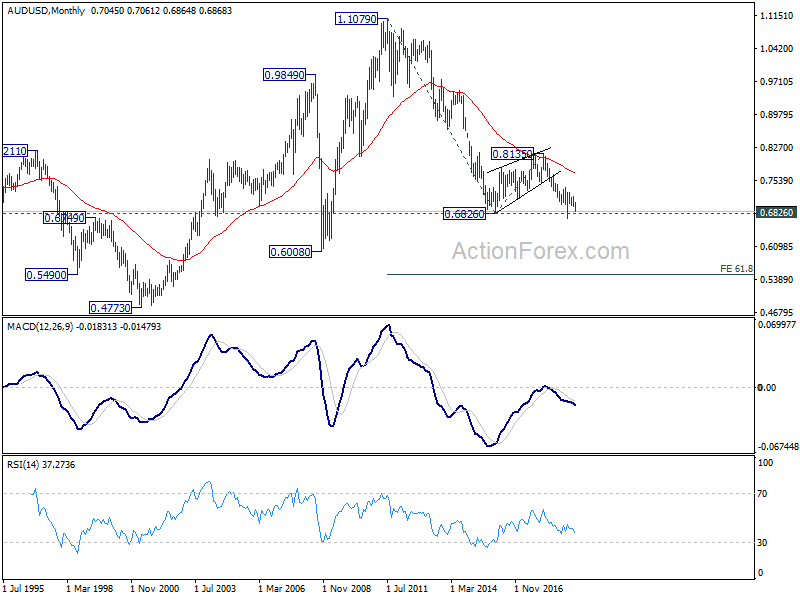Click the 1.04200 price axis label
The height and width of the screenshot is (600, 800).
pos(777,48)
